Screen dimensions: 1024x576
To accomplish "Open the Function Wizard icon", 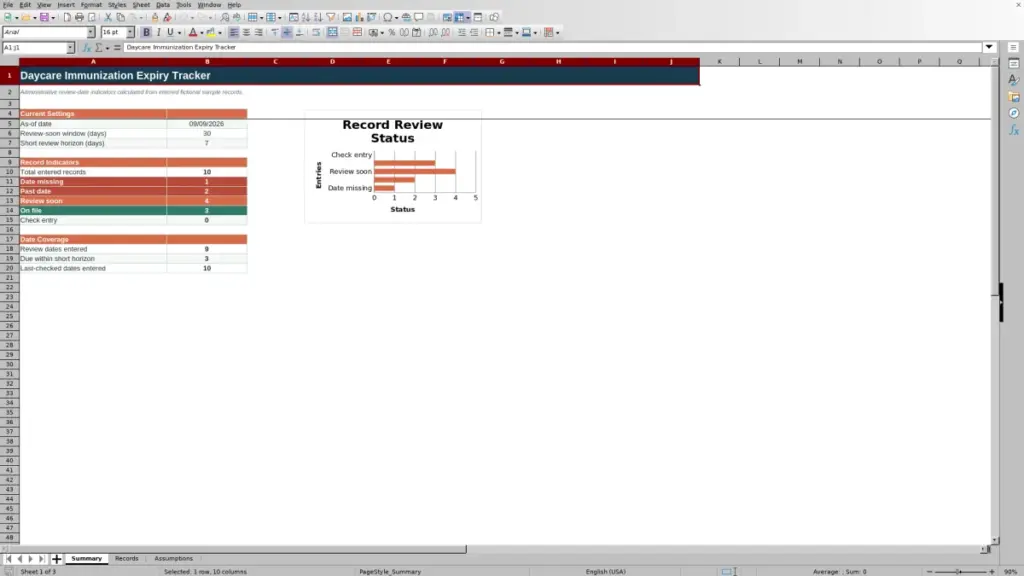I will click(x=87, y=48).
